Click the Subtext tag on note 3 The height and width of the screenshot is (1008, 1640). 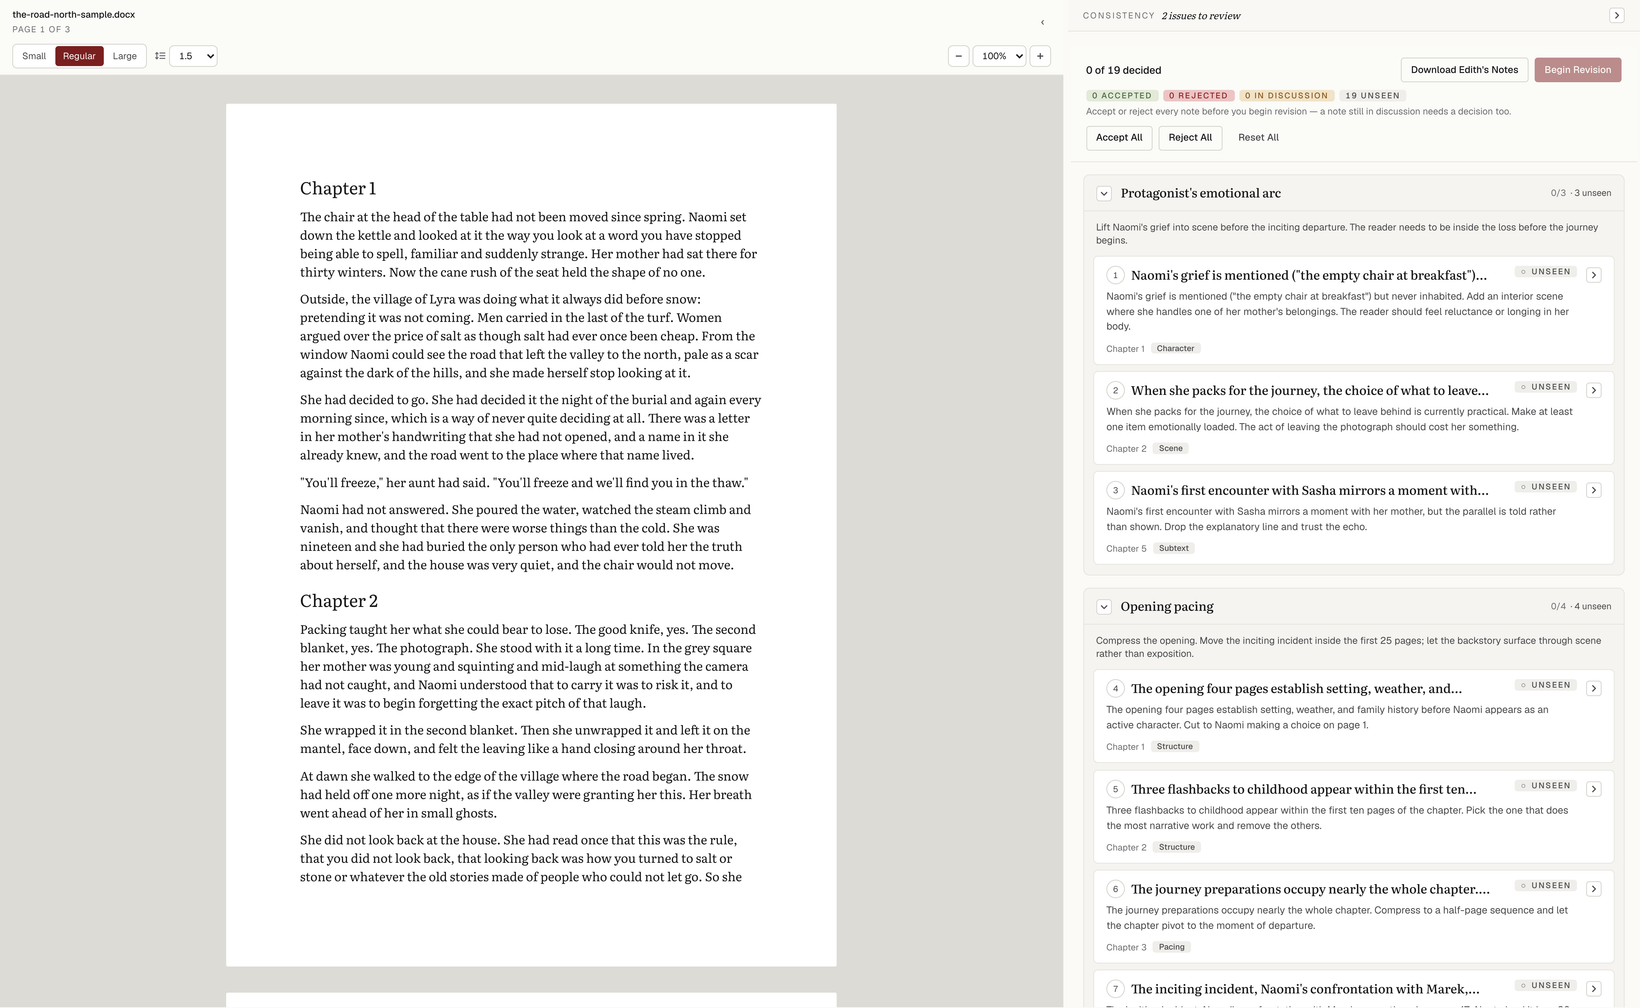[x=1174, y=548]
